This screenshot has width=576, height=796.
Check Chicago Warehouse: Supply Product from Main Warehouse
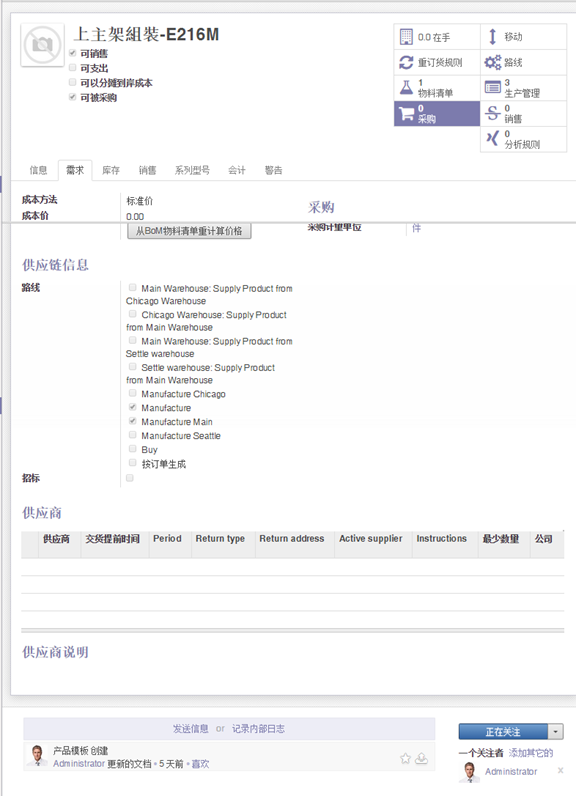pyautogui.click(x=132, y=314)
